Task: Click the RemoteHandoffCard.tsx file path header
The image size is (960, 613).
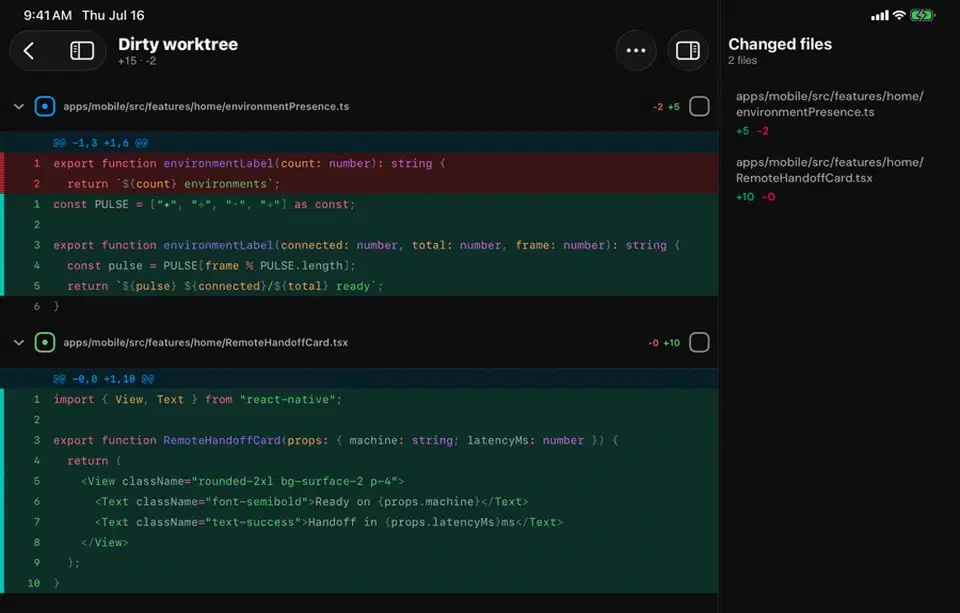Action: (x=206, y=342)
